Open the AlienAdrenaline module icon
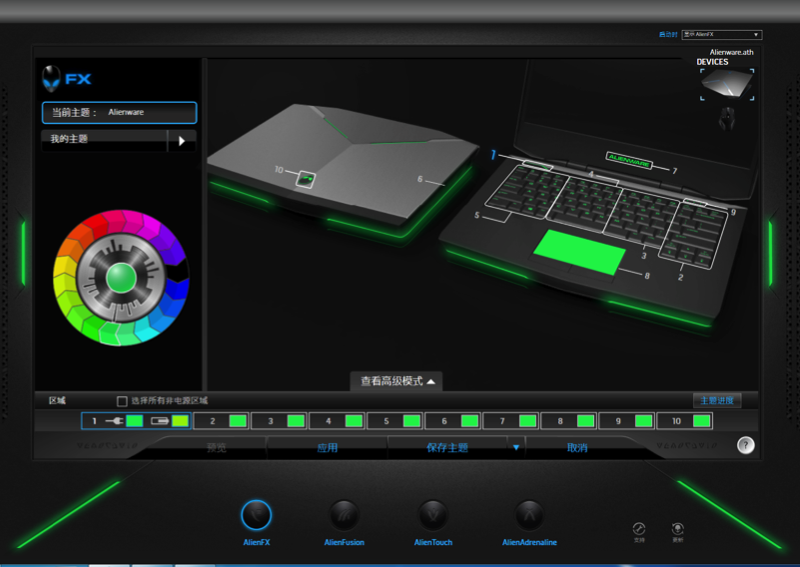Viewport: 800px width, 567px height. click(x=529, y=515)
